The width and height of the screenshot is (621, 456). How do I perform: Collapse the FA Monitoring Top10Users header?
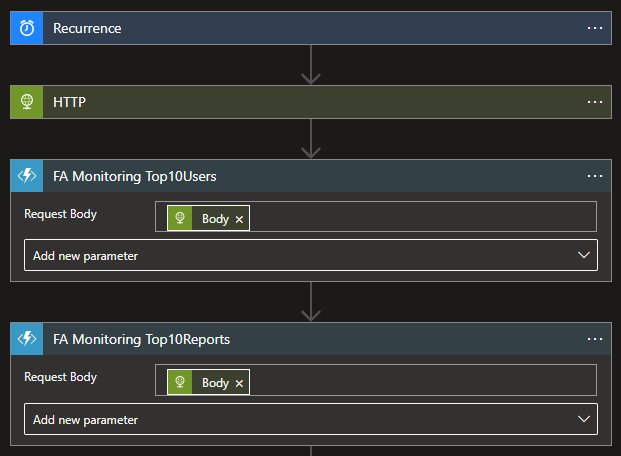coord(300,176)
